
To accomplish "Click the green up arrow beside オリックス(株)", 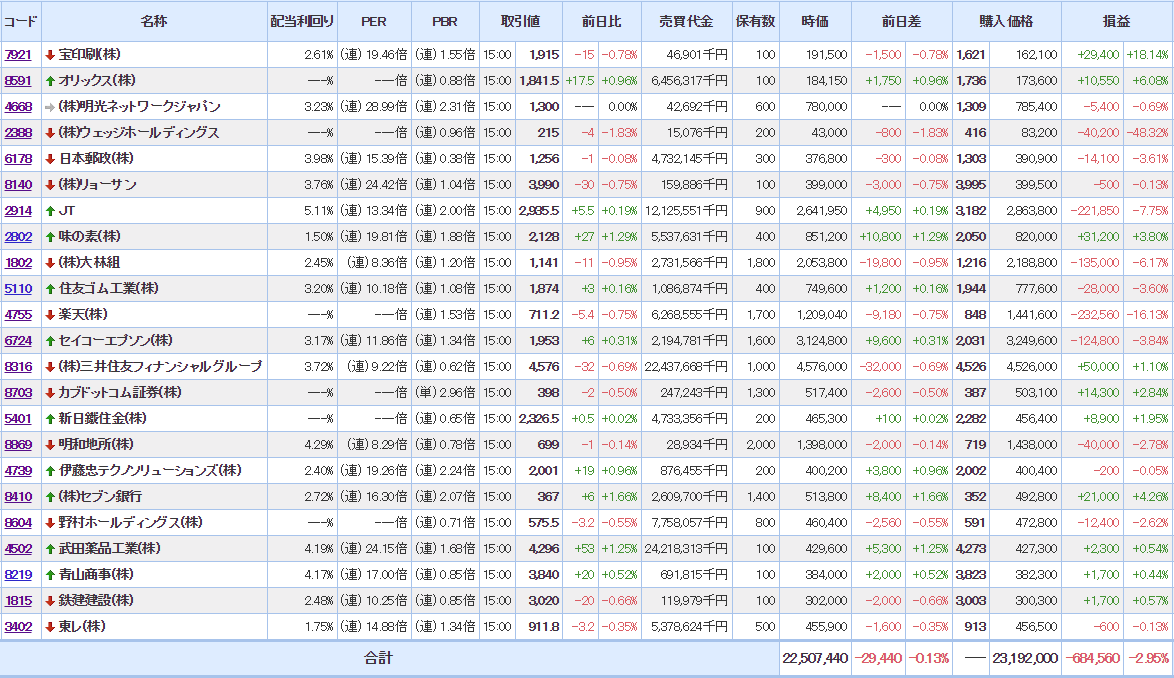I will click(x=50, y=81).
